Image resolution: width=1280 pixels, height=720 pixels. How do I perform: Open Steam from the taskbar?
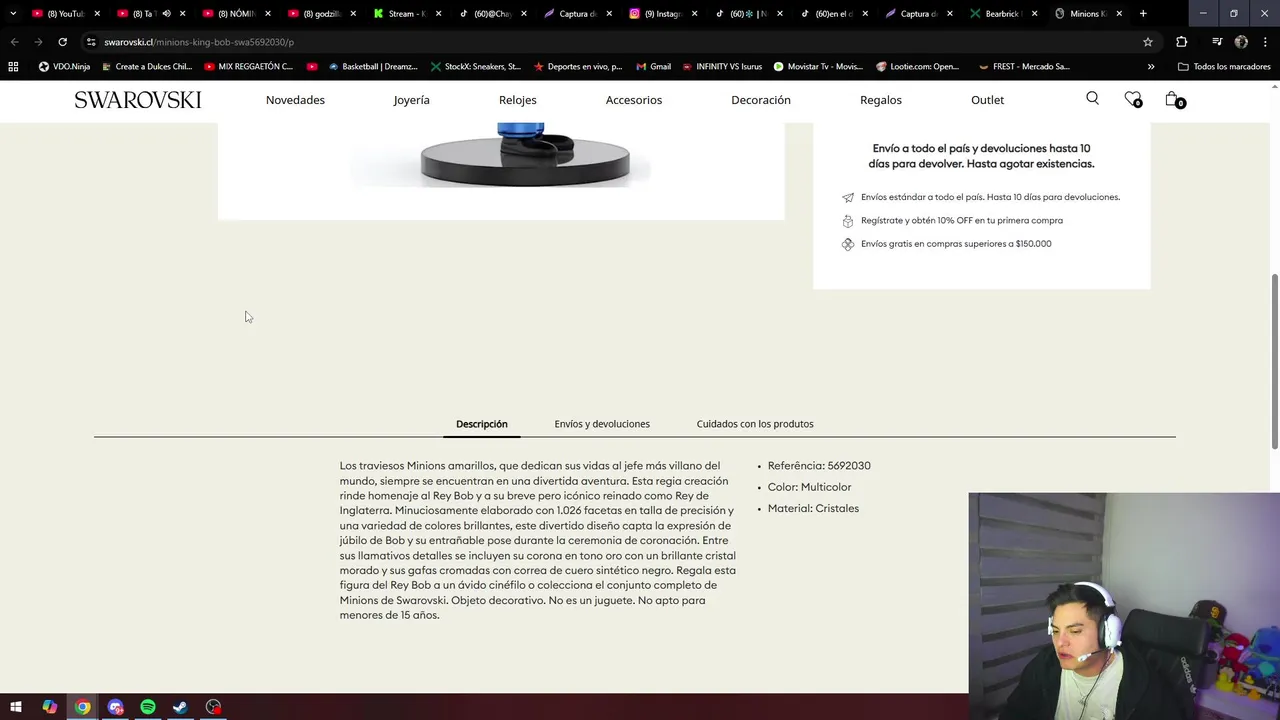tap(180, 707)
